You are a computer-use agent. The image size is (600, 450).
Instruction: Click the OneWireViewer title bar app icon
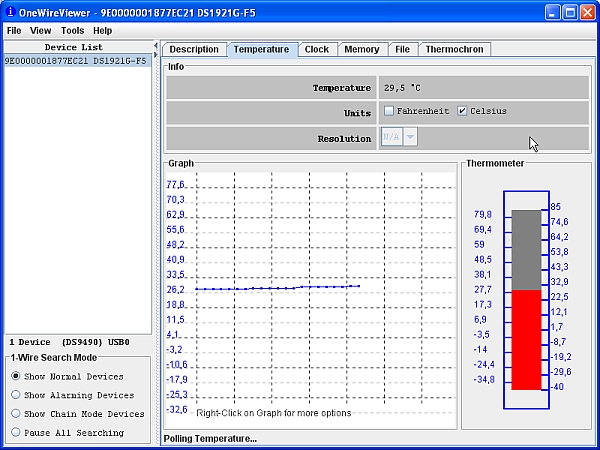(10, 11)
